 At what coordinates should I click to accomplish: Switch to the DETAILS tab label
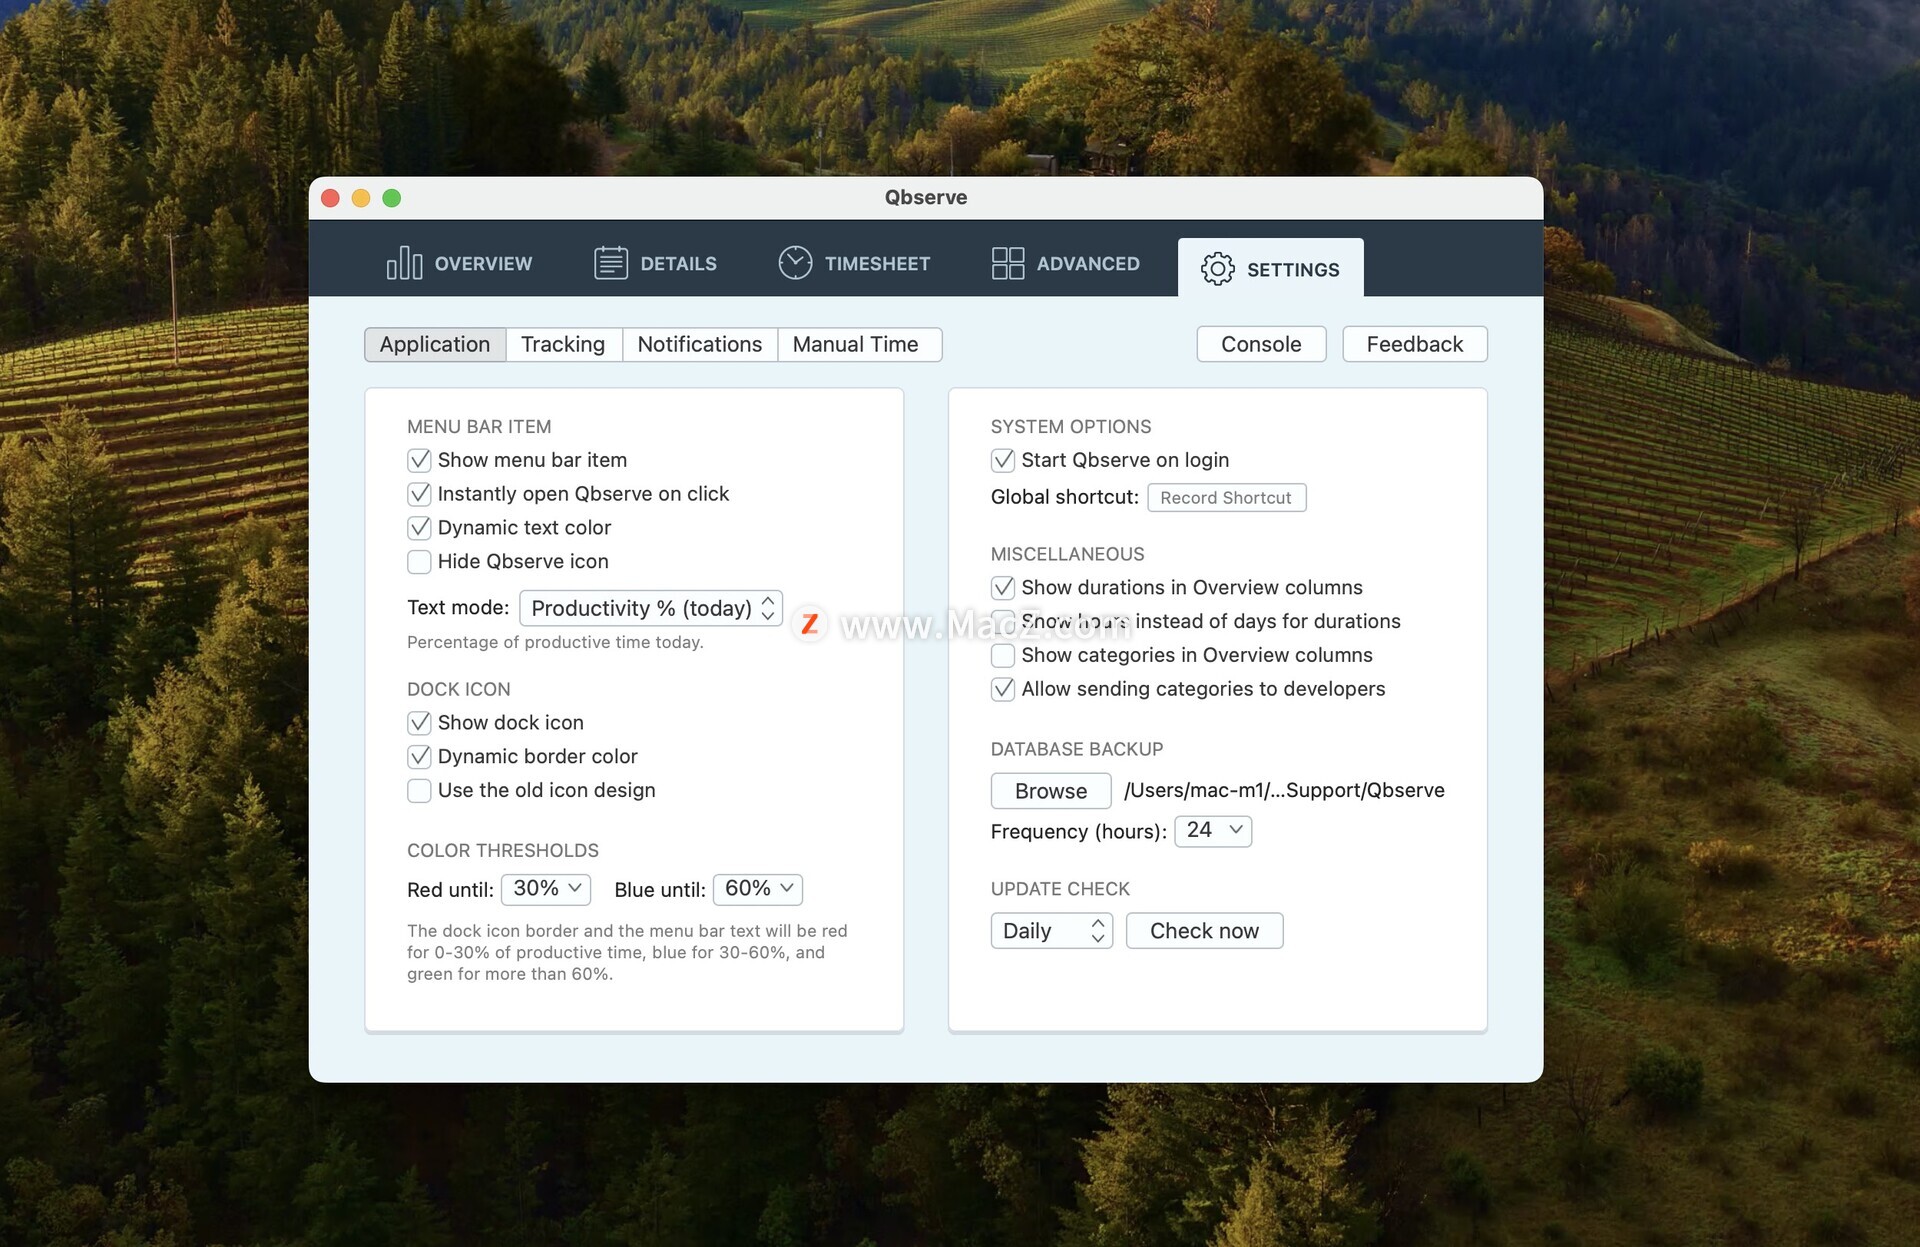point(678,264)
